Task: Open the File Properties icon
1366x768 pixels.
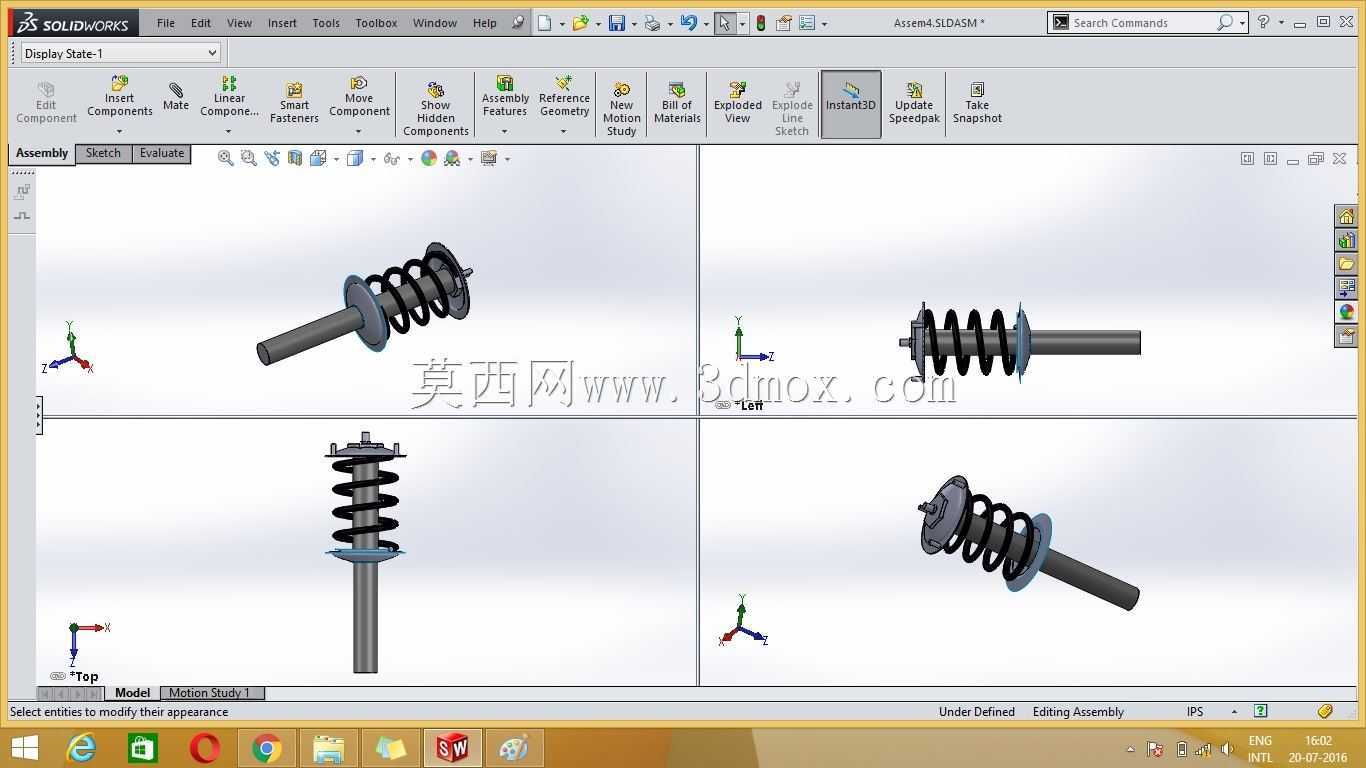Action: 784,23
